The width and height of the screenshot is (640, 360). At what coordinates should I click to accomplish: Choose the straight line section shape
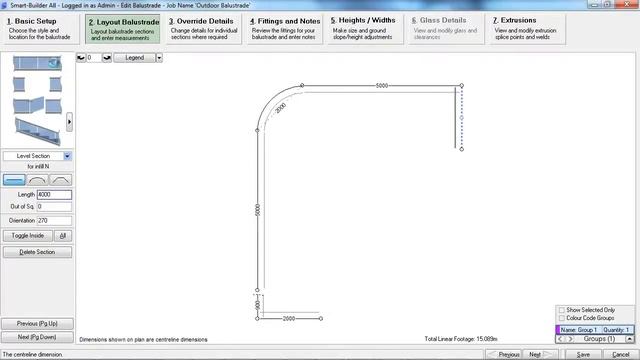[x=14, y=180]
